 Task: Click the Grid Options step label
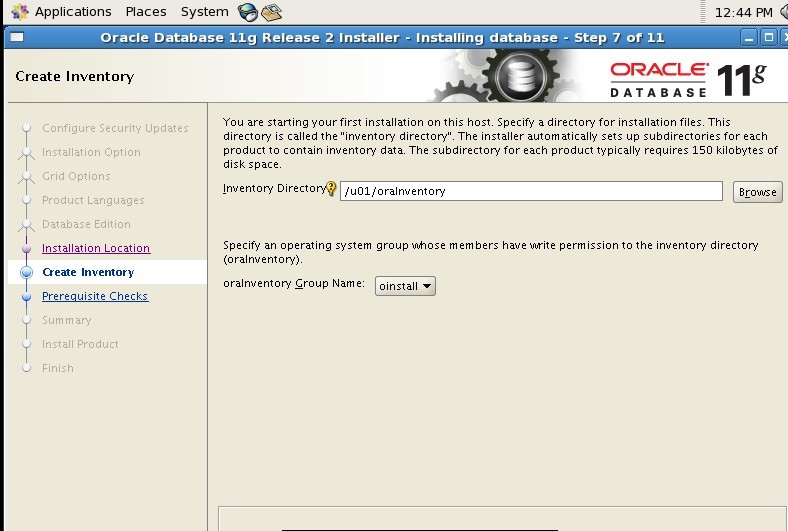coord(76,176)
